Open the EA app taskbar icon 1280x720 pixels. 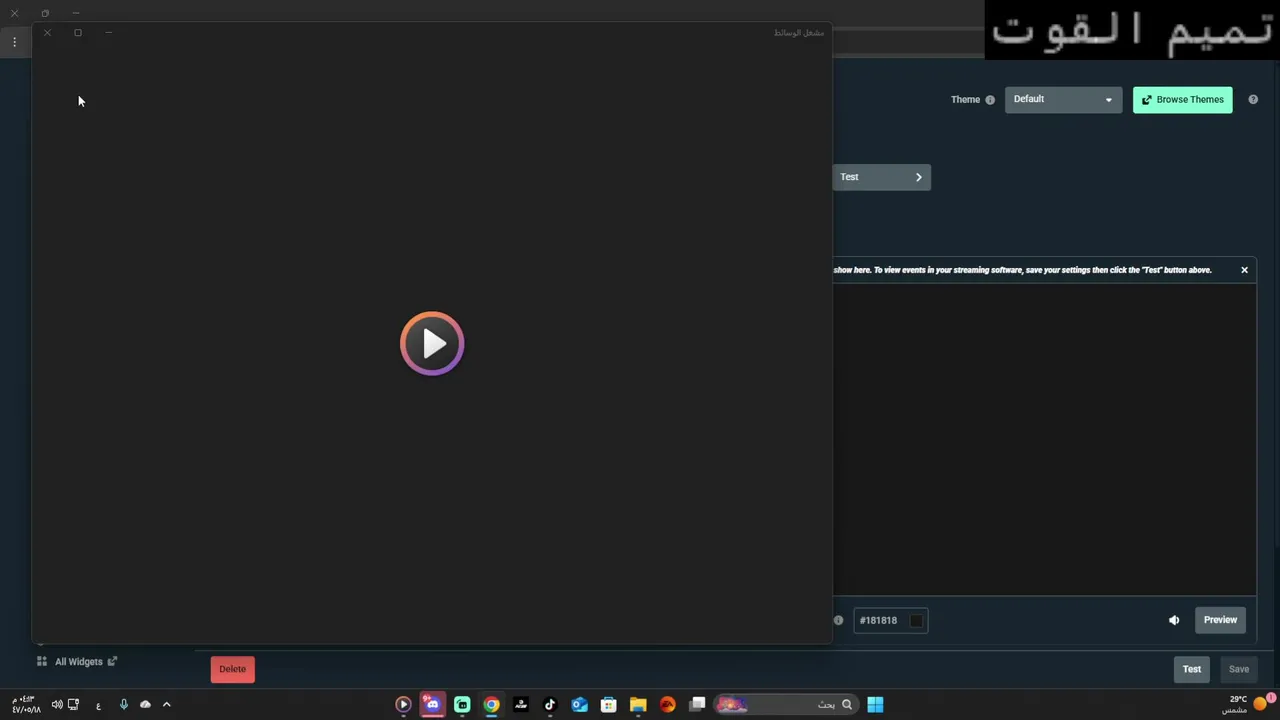point(667,705)
